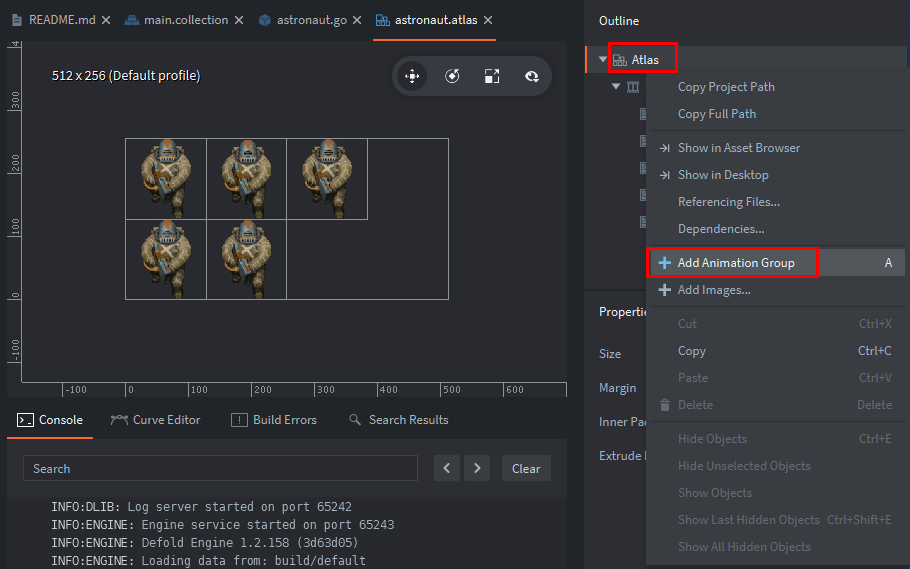Image resolution: width=910 pixels, height=569 pixels.
Task: Choose Add Animation Group menu entry
Action: click(736, 263)
